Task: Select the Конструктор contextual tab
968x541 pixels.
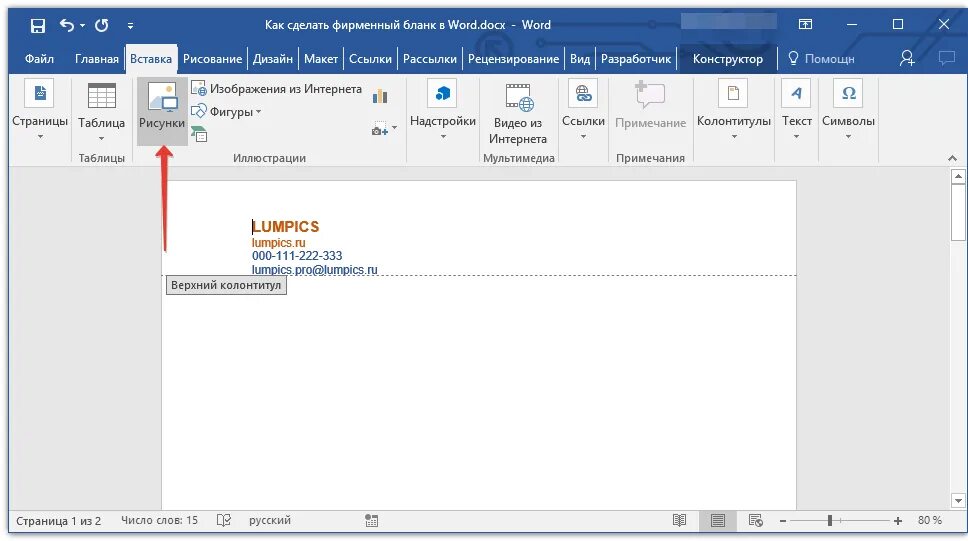Action: pyautogui.click(x=727, y=59)
